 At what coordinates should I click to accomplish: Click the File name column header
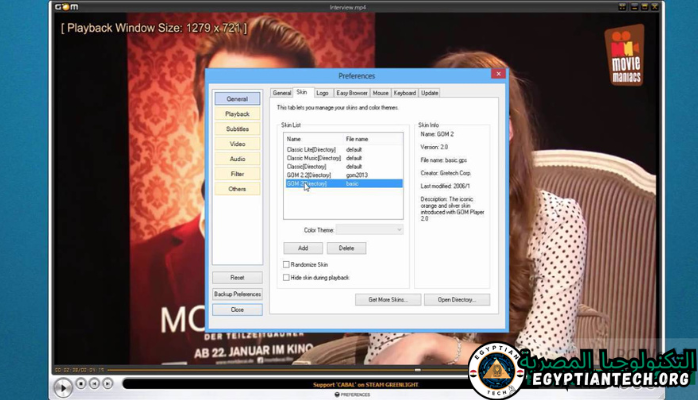373,139
